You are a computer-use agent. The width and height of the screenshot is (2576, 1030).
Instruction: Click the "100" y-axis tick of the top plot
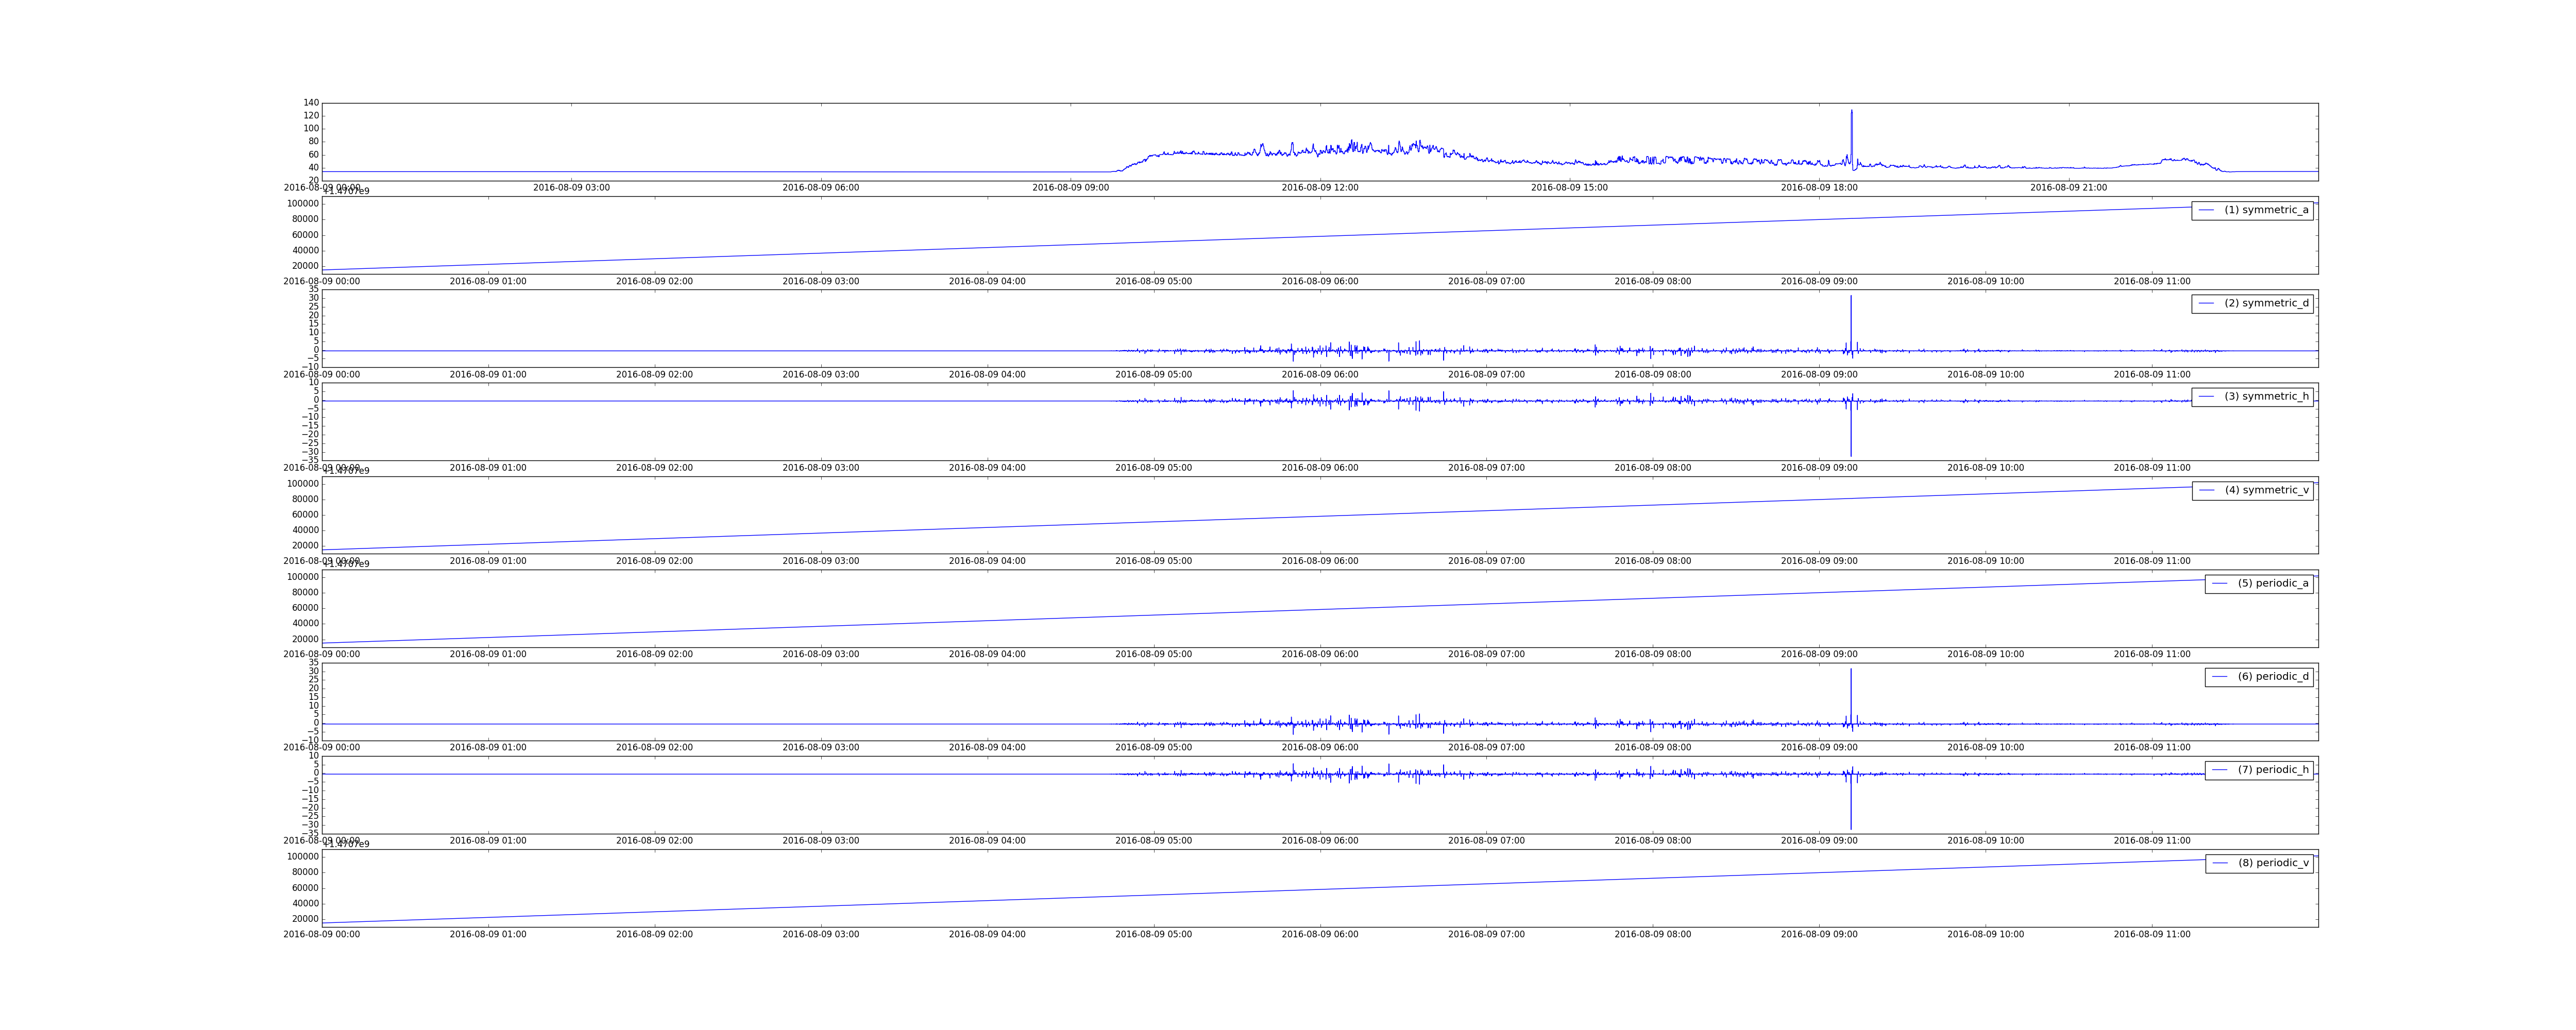tap(311, 128)
